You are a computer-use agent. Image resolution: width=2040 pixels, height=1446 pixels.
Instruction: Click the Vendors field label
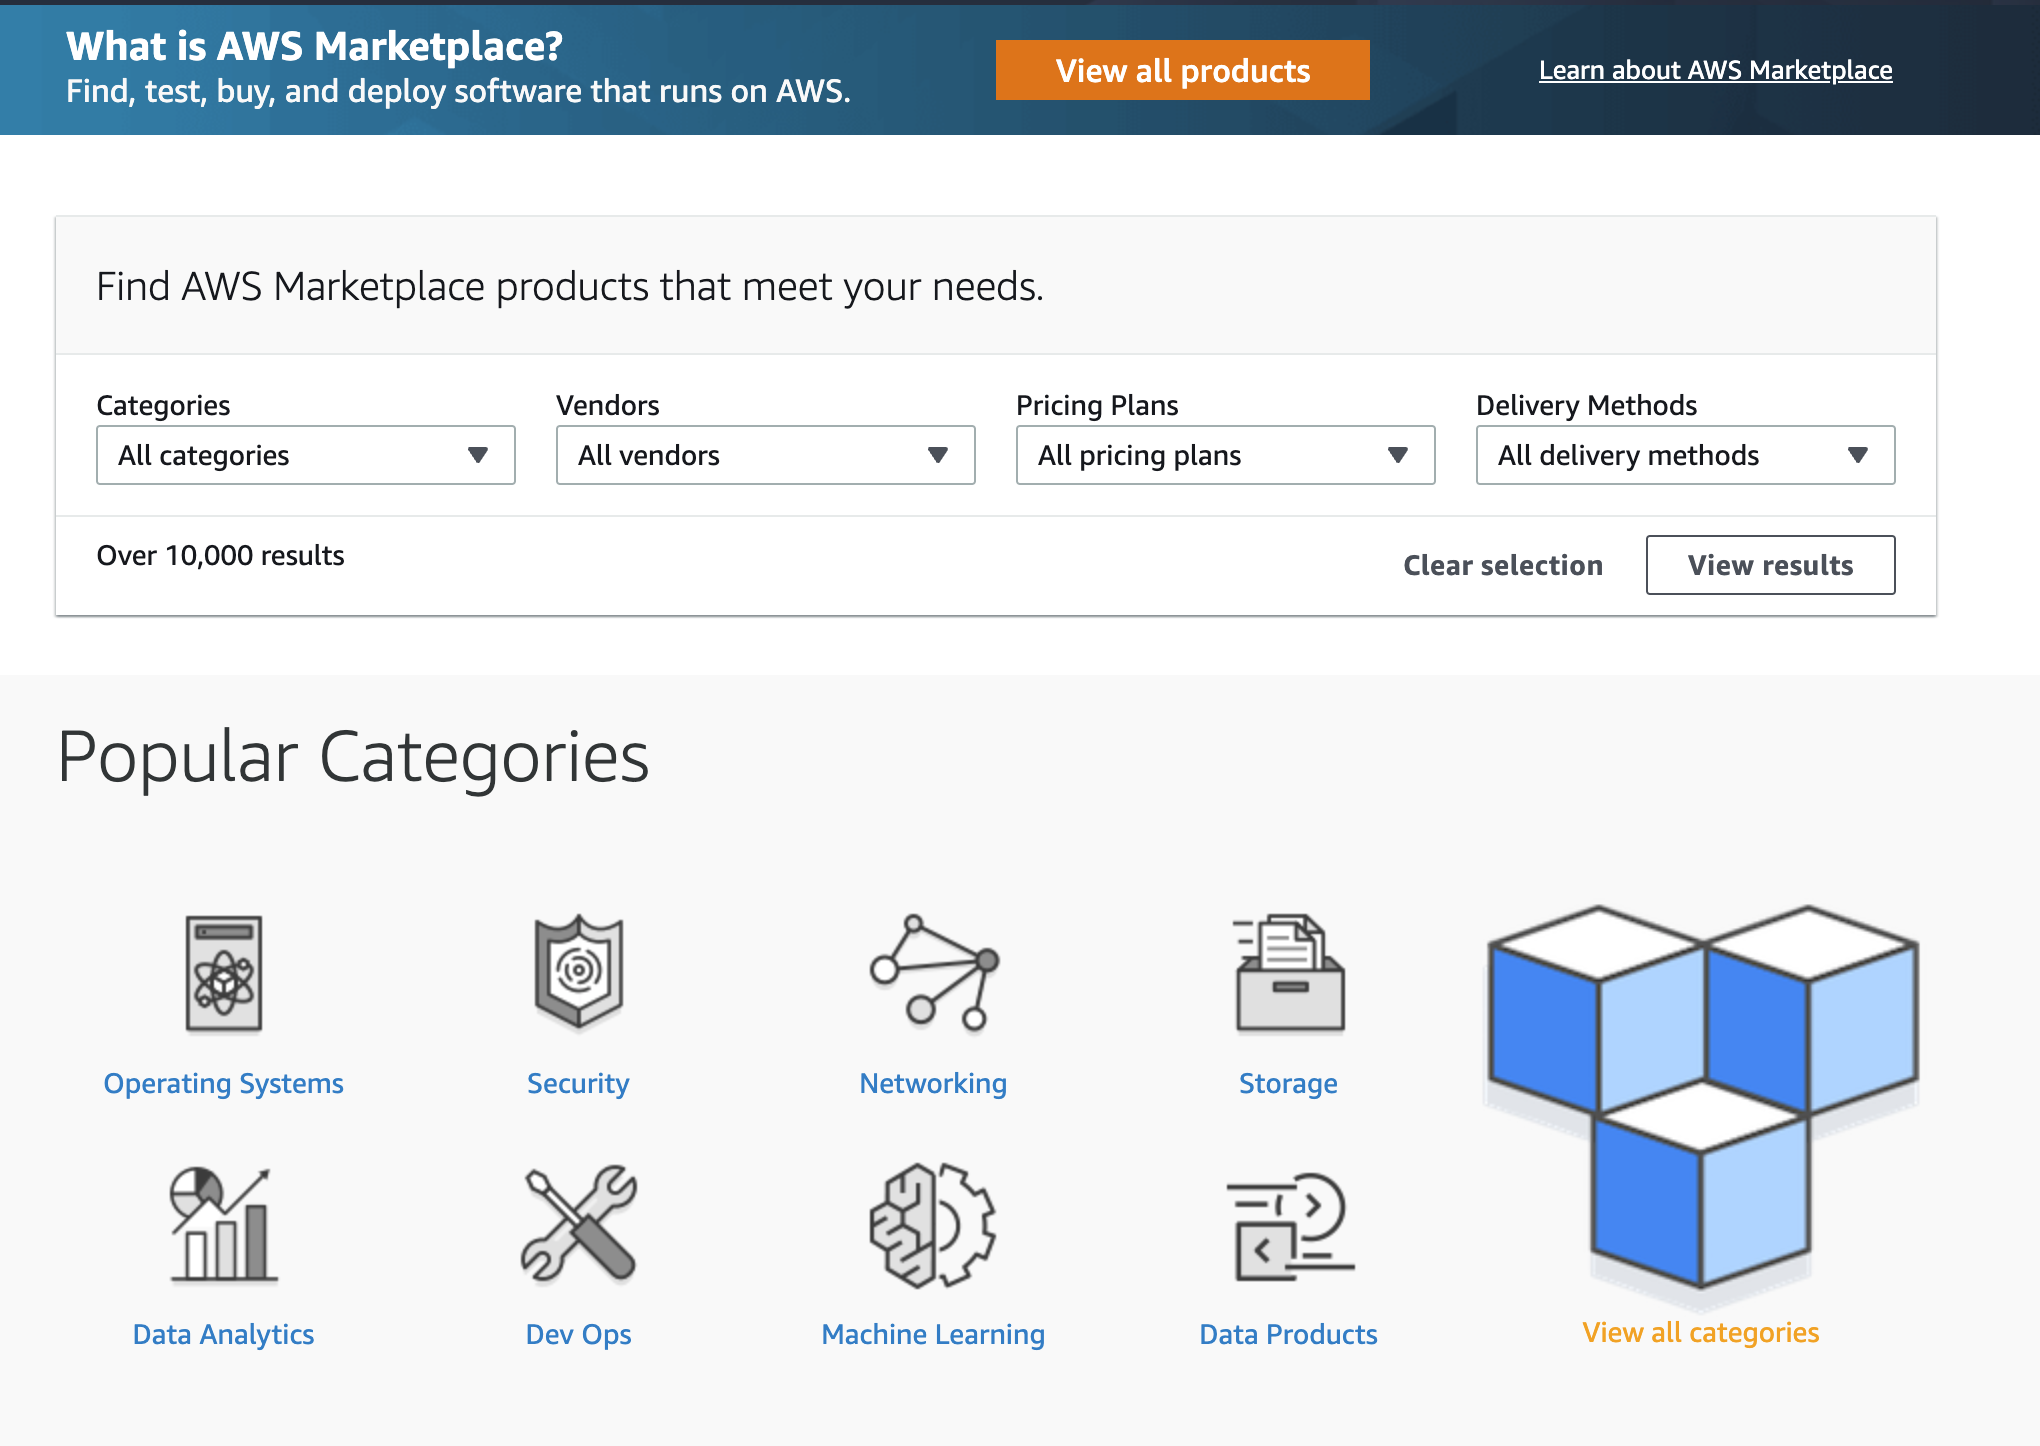tap(608, 405)
